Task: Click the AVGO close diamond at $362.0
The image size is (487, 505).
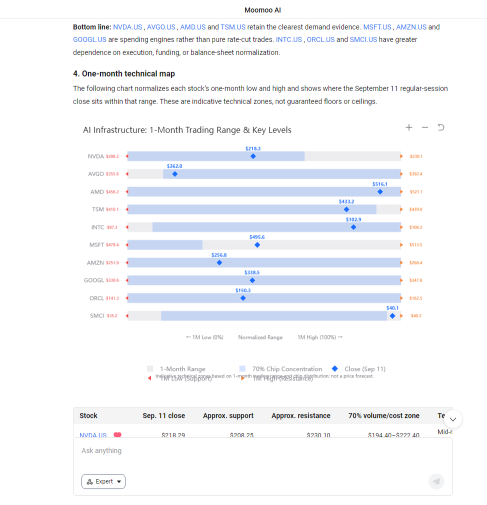Action: (x=175, y=174)
